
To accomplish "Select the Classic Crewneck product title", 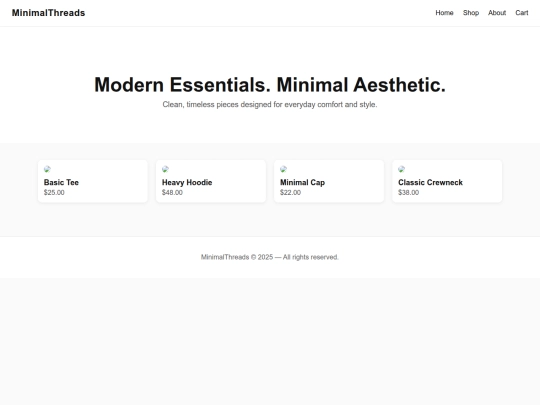I will (x=430, y=183).
